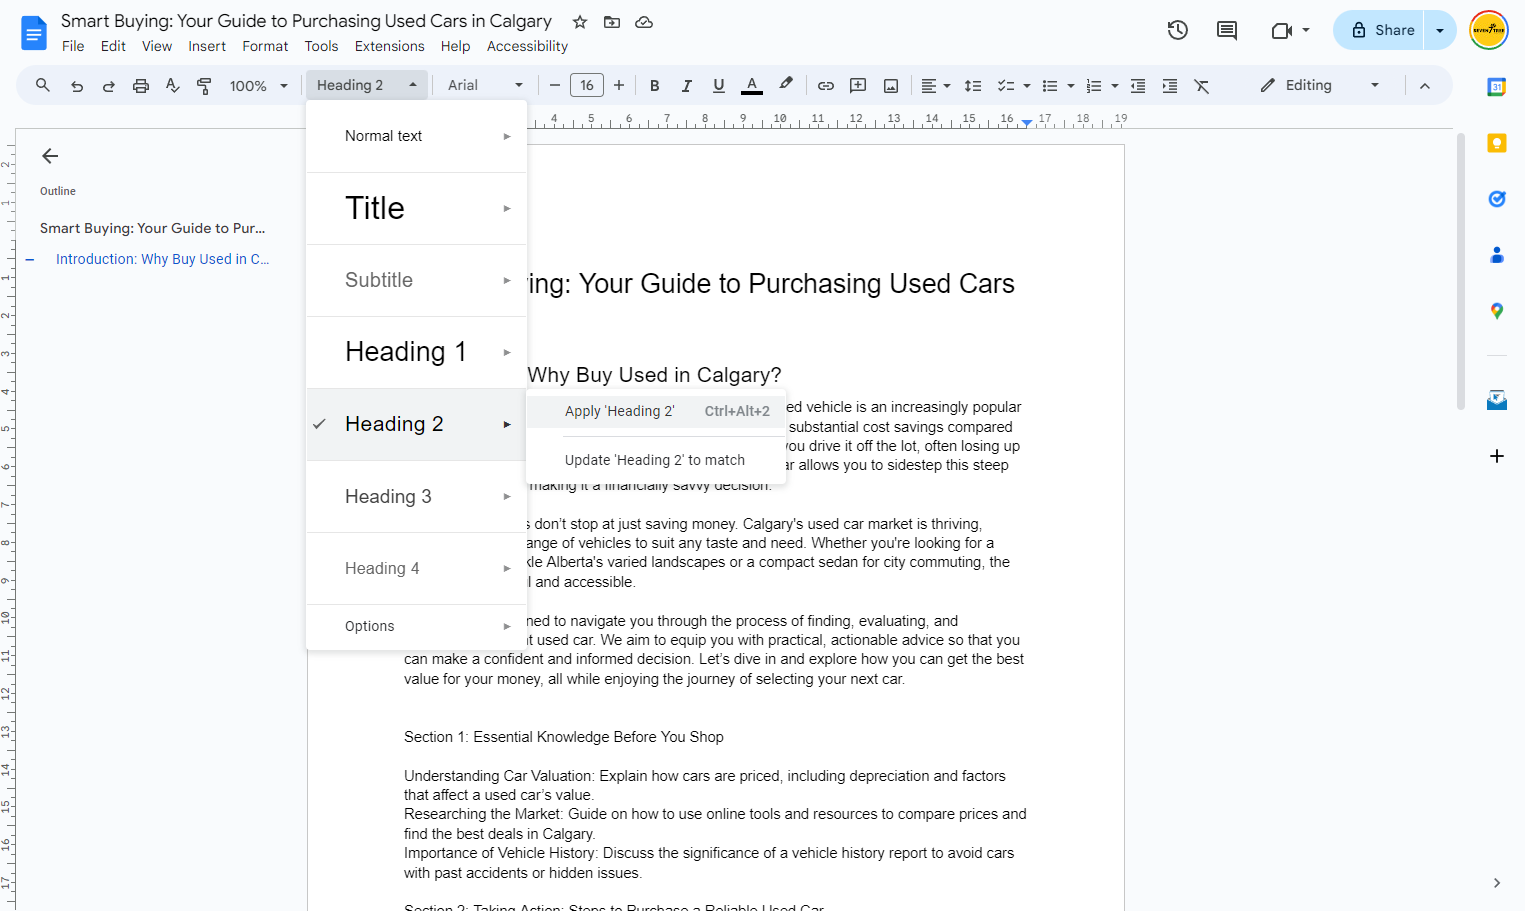Image resolution: width=1525 pixels, height=911 pixels.
Task: Open line and paragraph spacing icon
Action: 973,86
